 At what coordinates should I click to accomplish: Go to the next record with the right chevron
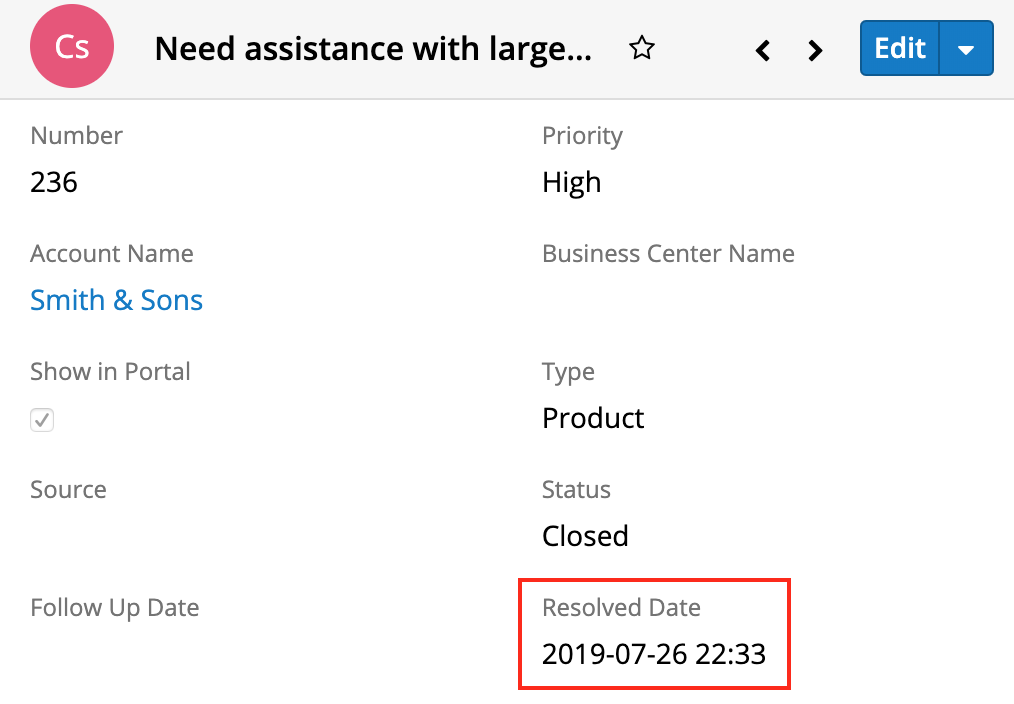coord(816,49)
